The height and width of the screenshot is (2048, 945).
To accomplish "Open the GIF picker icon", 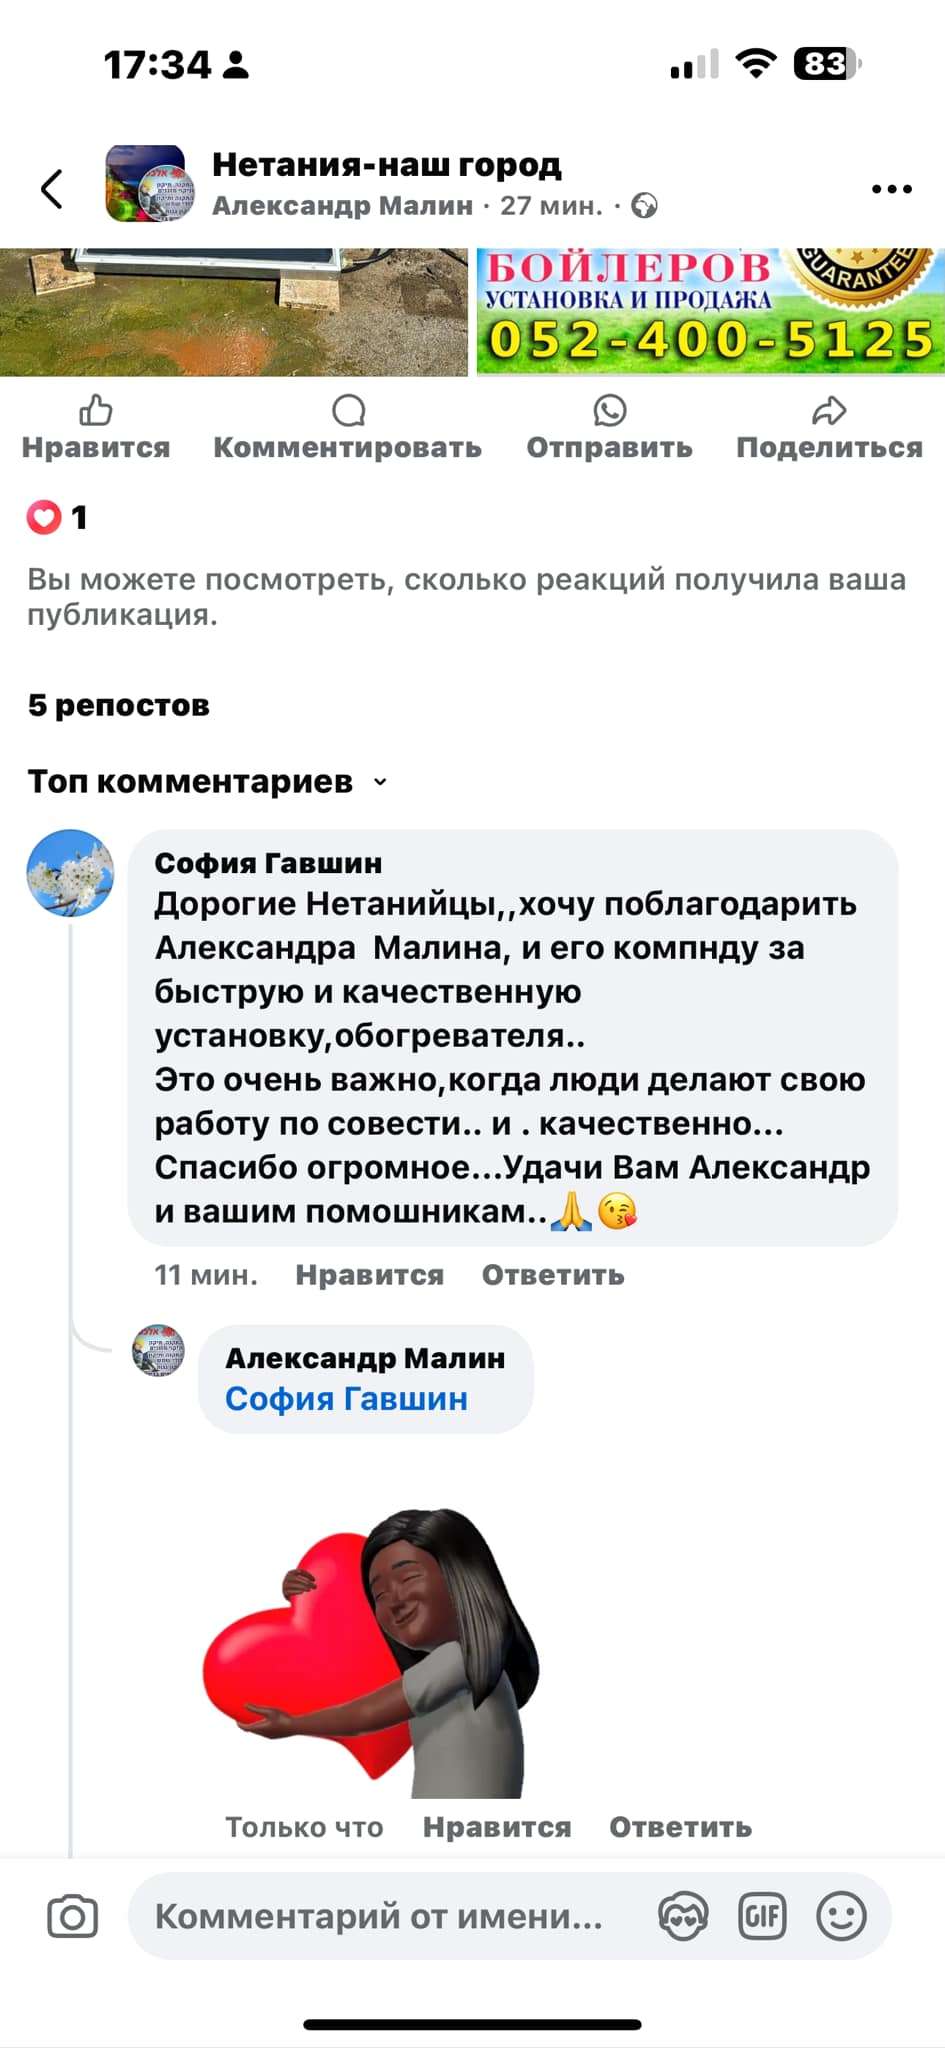I will (762, 1917).
